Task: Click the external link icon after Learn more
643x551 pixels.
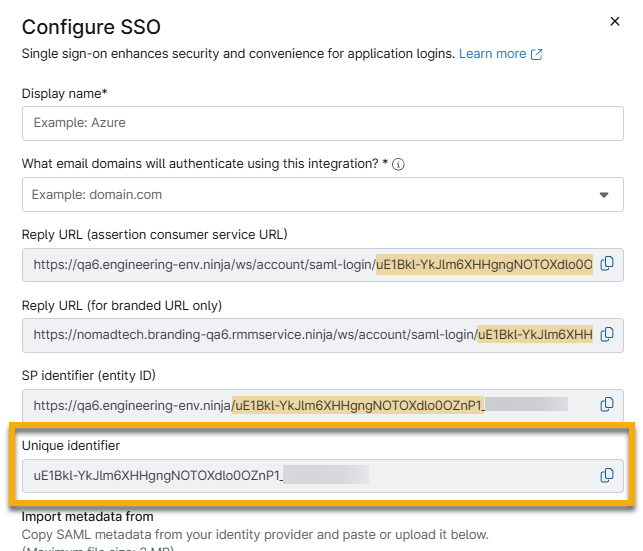Action: click(x=537, y=54)
